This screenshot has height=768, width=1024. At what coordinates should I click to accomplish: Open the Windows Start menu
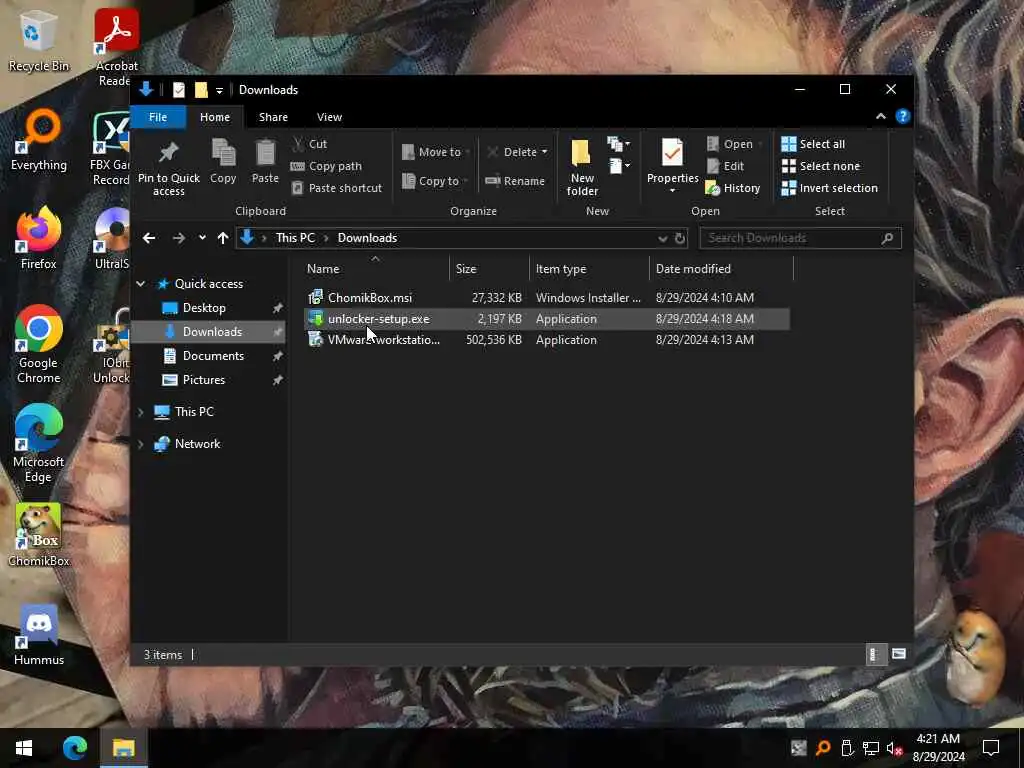(x=24, y=748)
